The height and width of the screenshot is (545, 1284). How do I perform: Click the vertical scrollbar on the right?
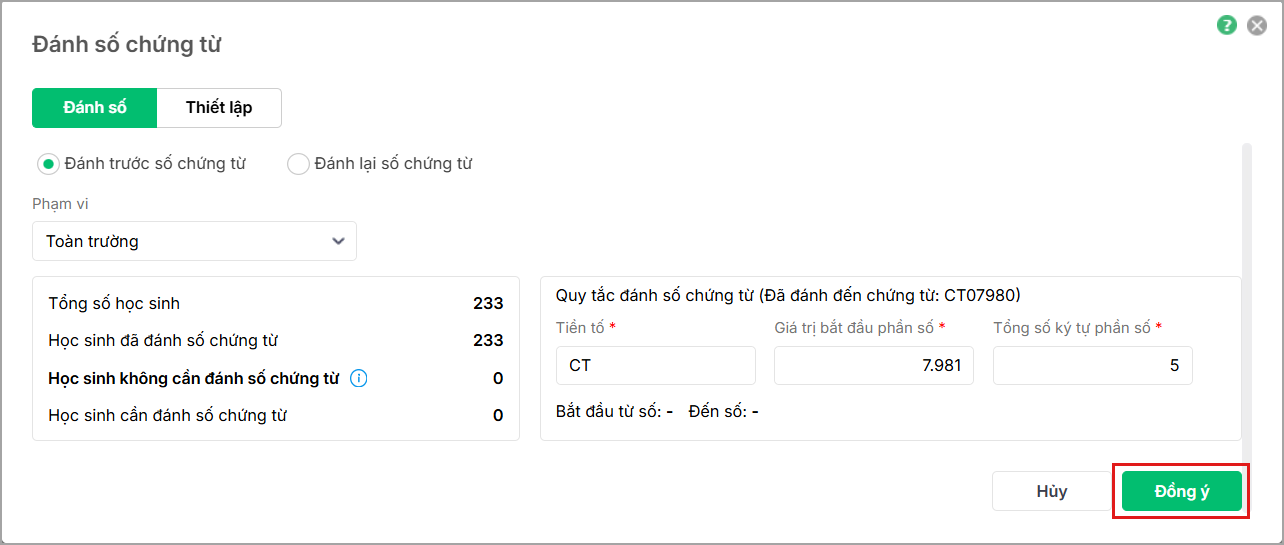pos(1246,290)
